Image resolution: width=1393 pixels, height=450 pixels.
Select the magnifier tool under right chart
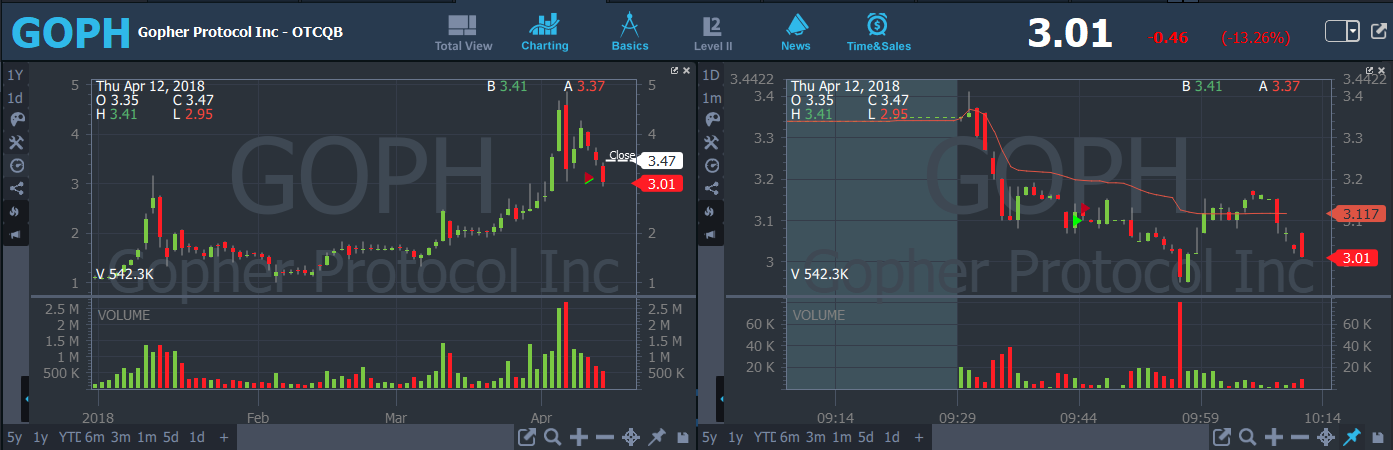coord(1247,437)
